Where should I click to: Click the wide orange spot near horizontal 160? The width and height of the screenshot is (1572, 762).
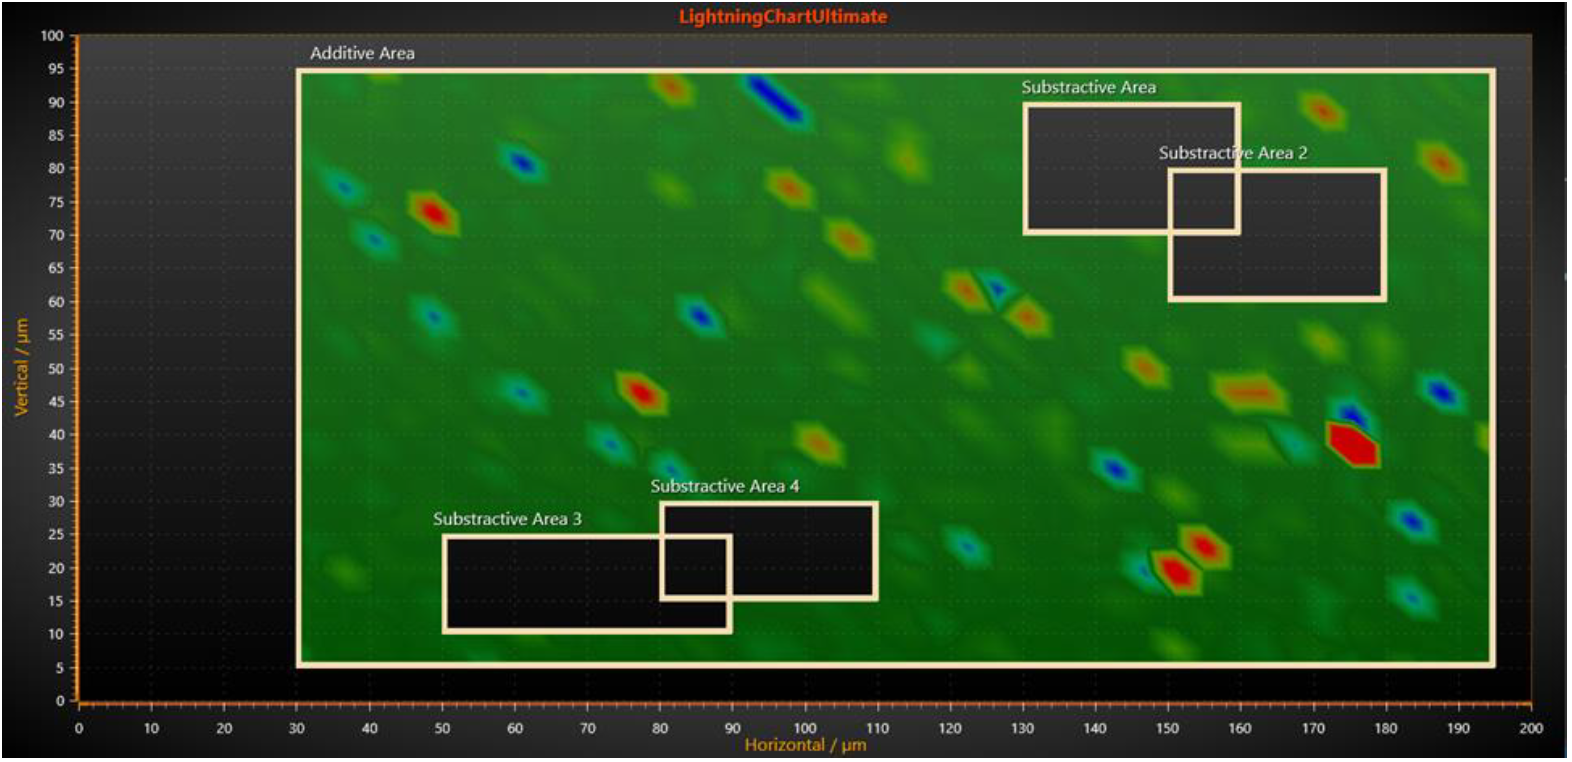click(x=1249, y=392)
